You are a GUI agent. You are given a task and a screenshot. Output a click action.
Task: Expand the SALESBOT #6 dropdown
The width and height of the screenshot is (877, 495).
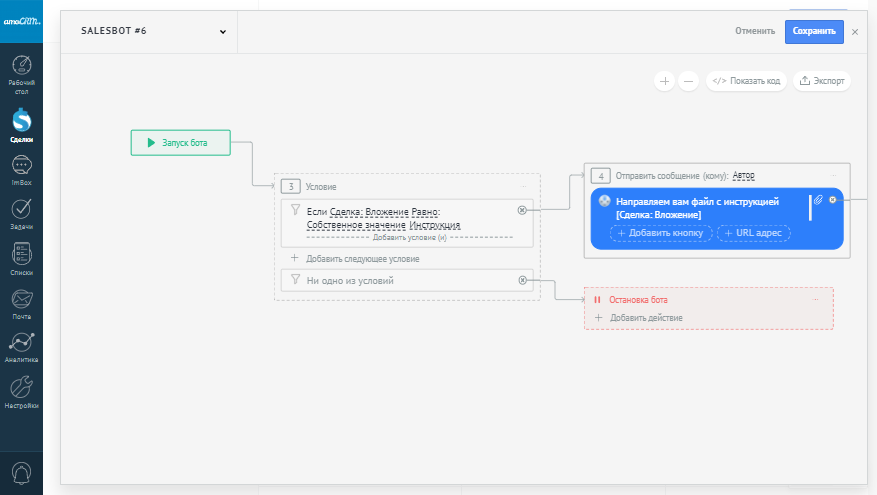pyautogui.click(x=222, y=31)
